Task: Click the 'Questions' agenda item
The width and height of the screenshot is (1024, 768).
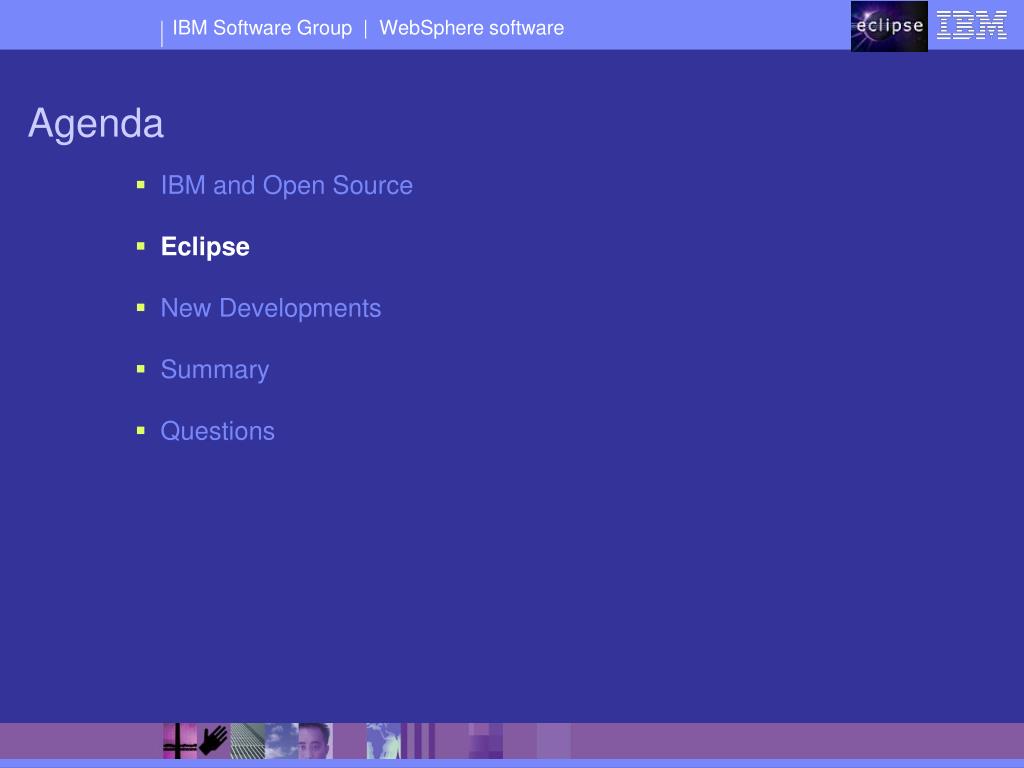Action: click(x=217, y=431)
